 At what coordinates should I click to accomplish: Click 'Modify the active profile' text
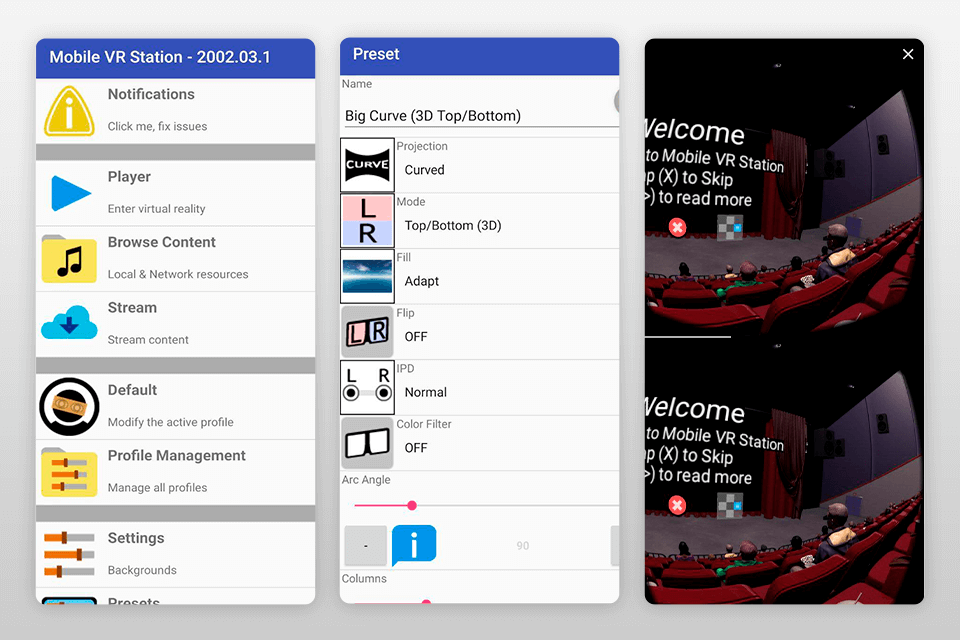tap(170, 422)
